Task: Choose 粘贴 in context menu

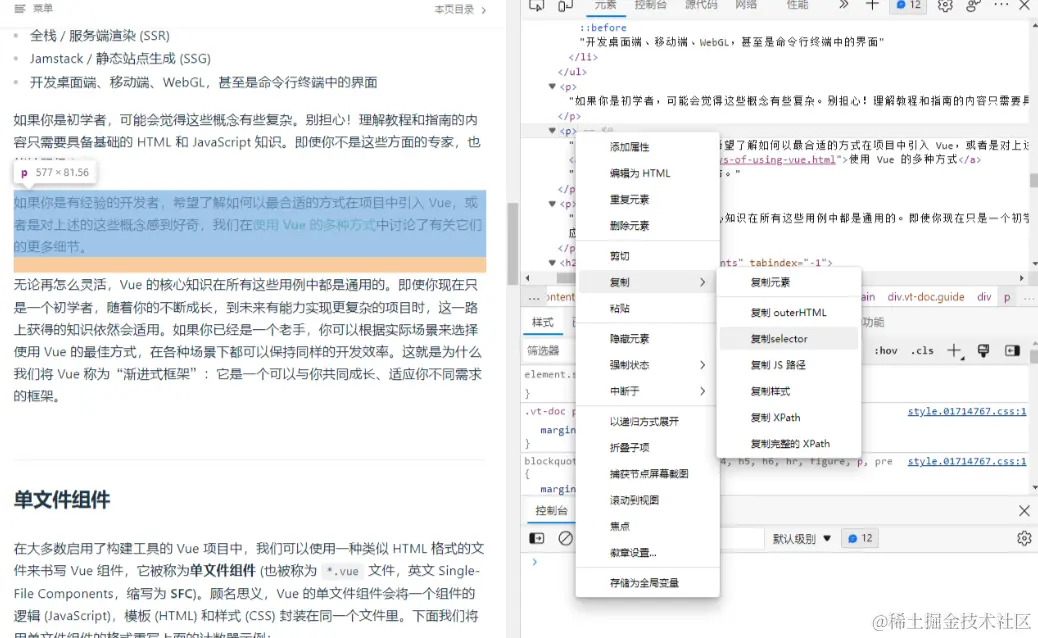Action: tap(647, 308)
